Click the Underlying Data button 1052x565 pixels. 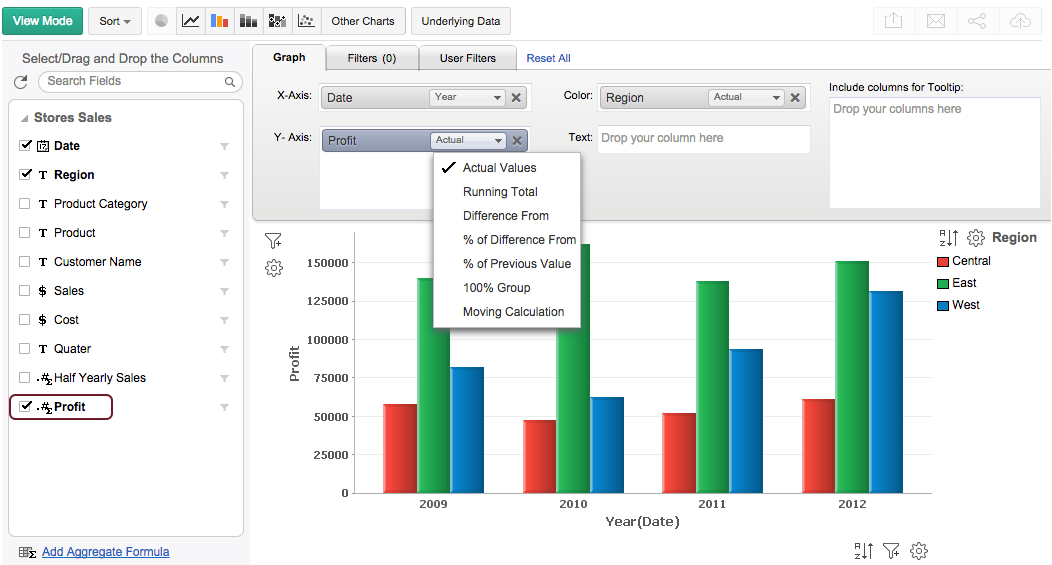click(460, 21)
